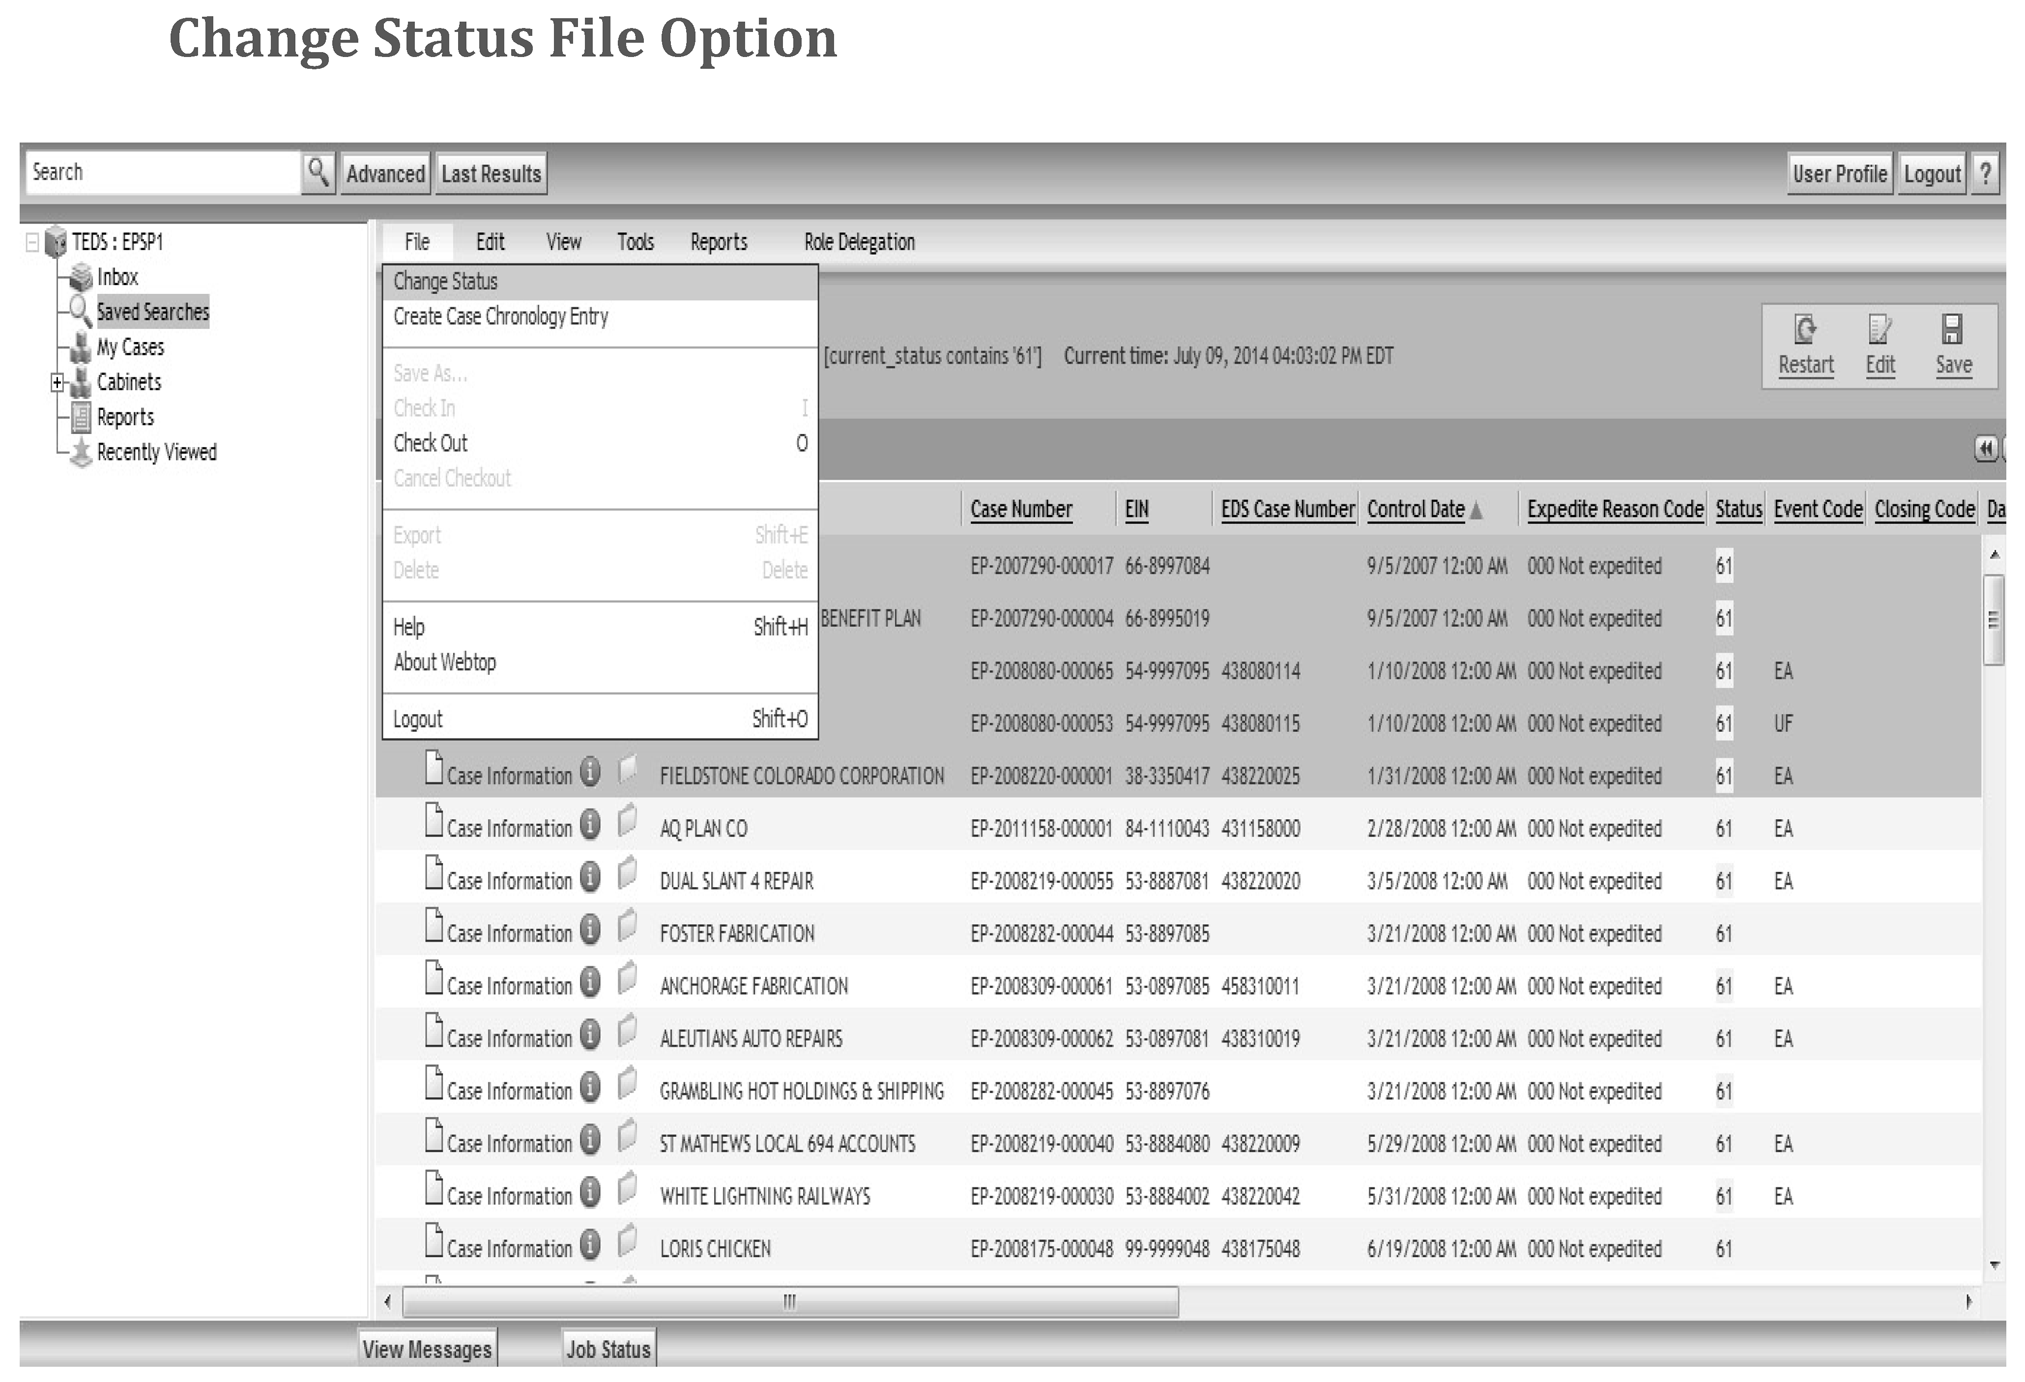This screenshot has height=1382, width=2025.
Task: Click the Restart icon button
Action: (x=1805, y=330)
